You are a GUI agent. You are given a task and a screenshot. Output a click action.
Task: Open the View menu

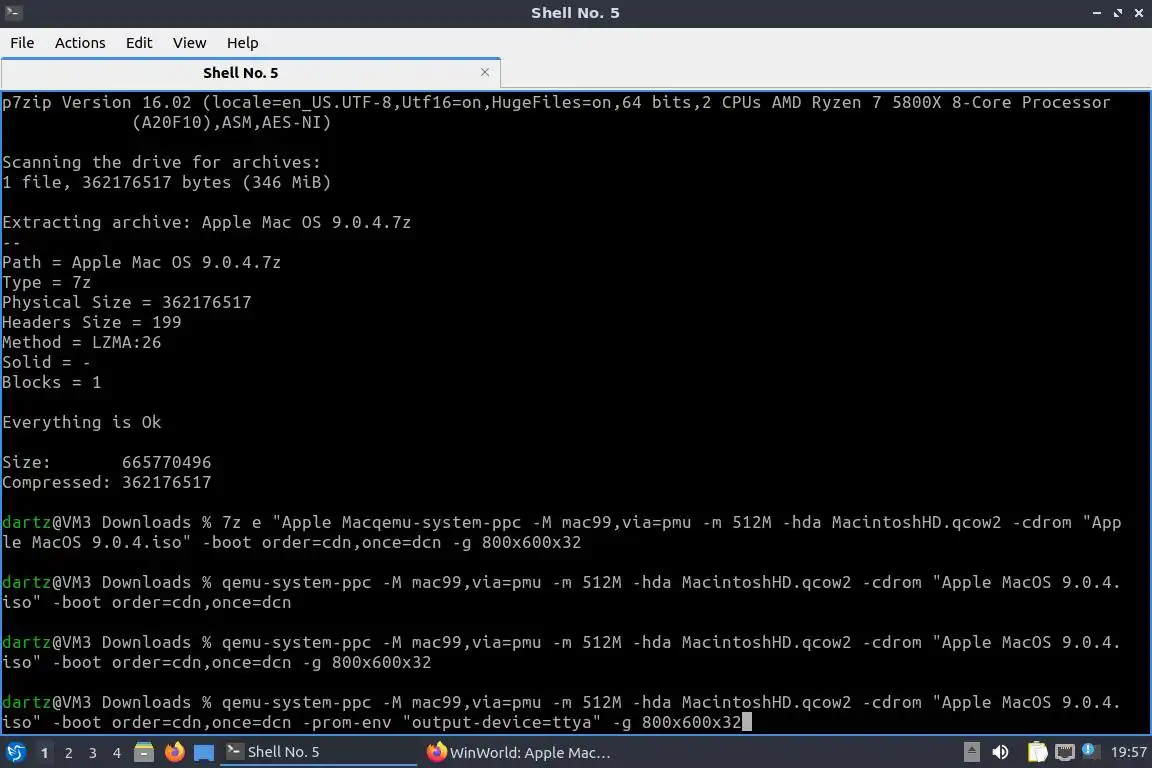[x=190, y=43]
